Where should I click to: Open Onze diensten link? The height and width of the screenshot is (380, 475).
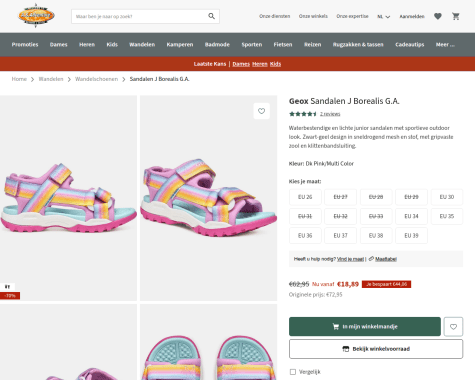pyautogui.click(x=275, y=16)
